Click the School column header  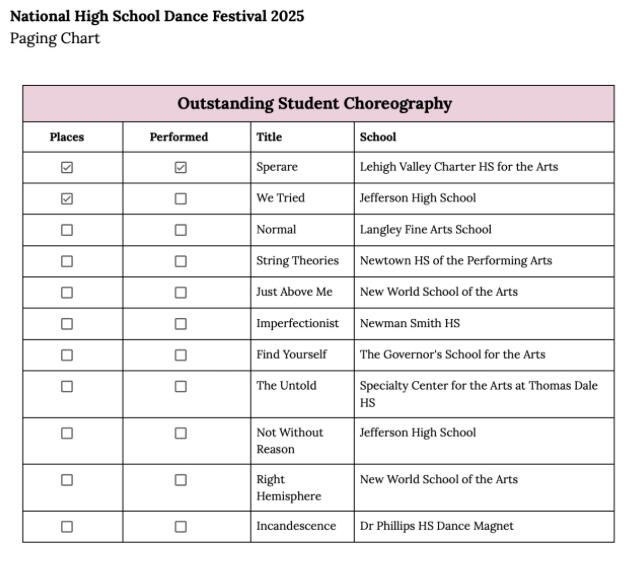[378, 137]
